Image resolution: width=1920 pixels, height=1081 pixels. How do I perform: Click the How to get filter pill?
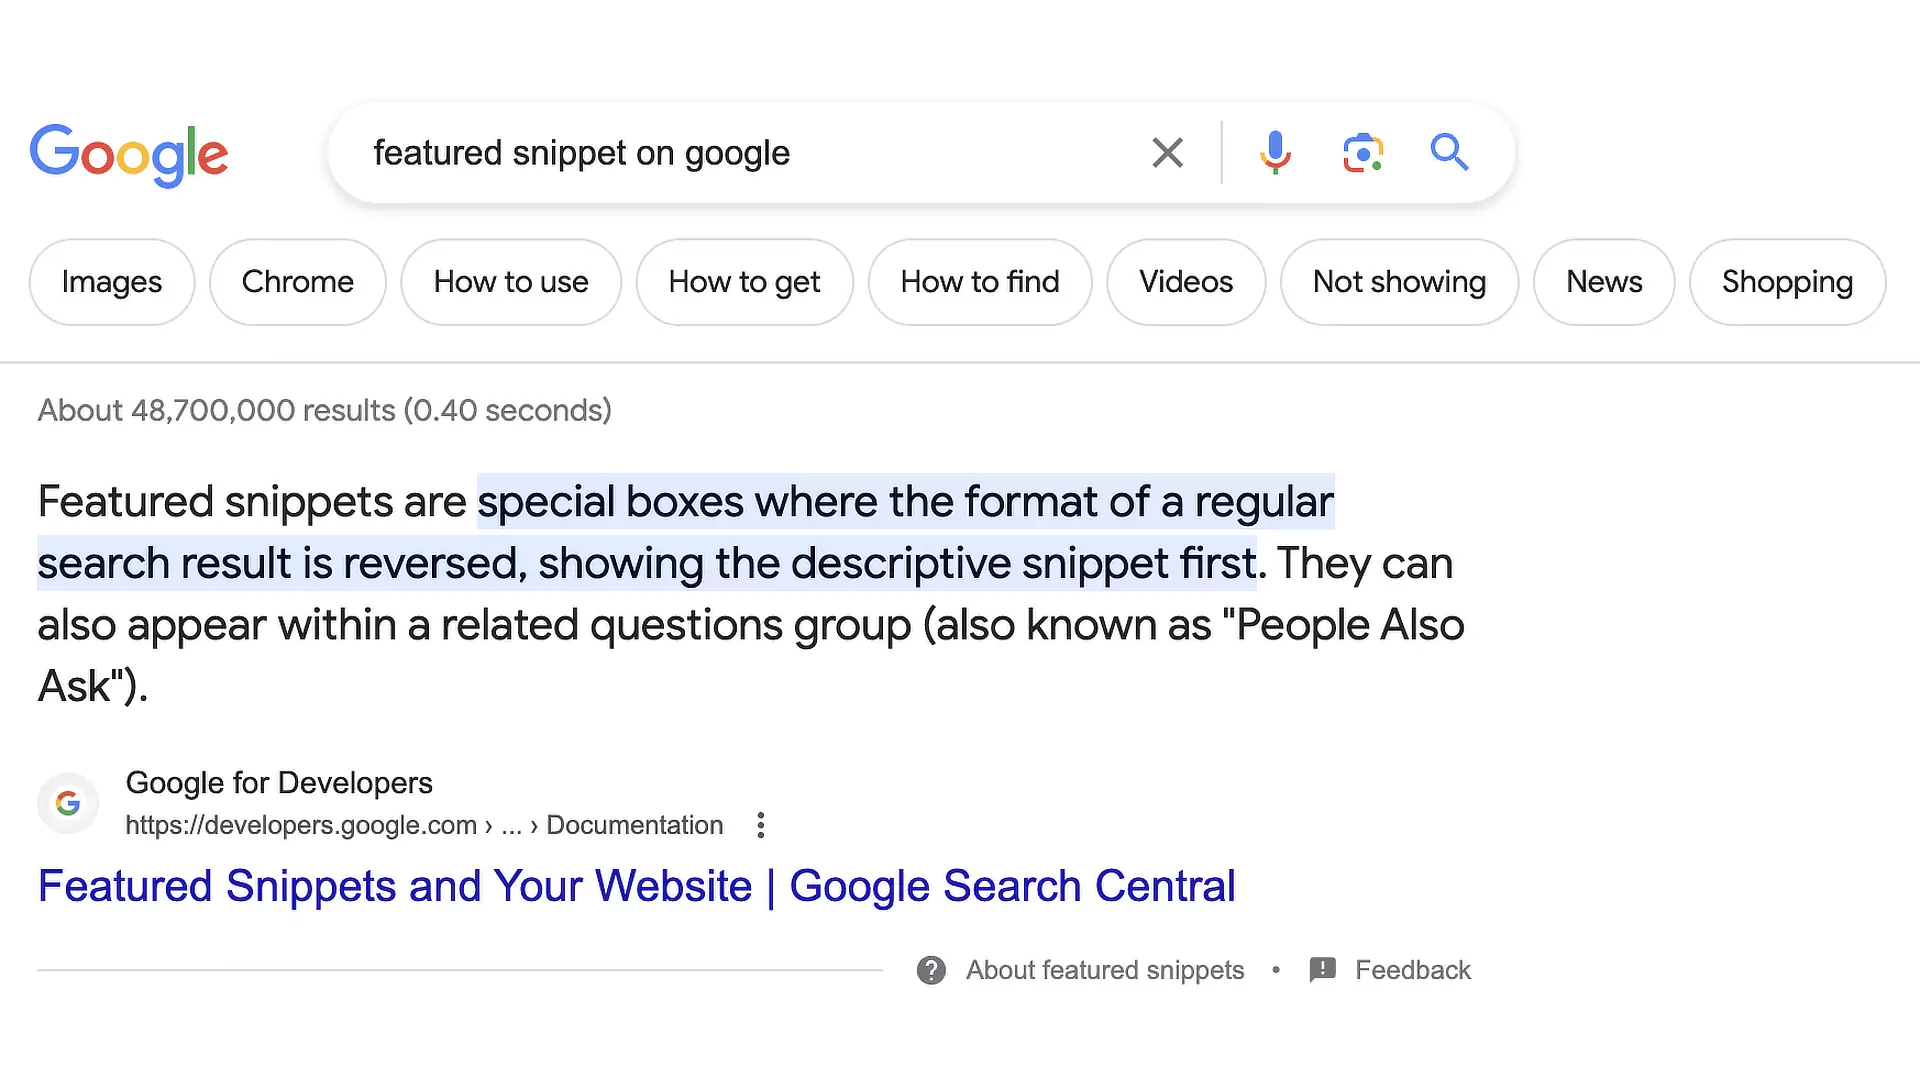pyautogui.click(x=744, y=282)
